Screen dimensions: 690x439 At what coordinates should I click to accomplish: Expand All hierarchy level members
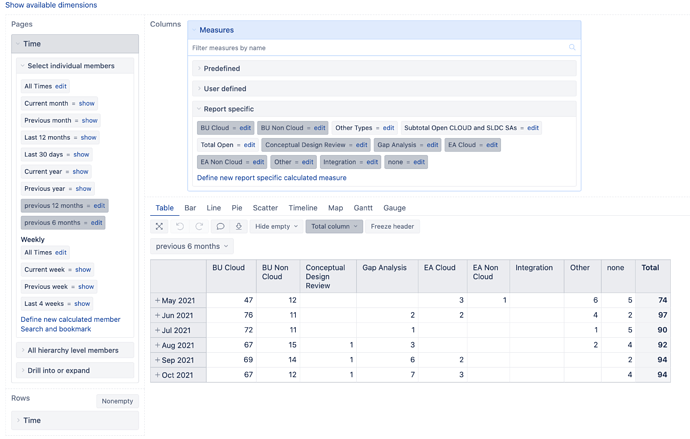click(75, 350)
